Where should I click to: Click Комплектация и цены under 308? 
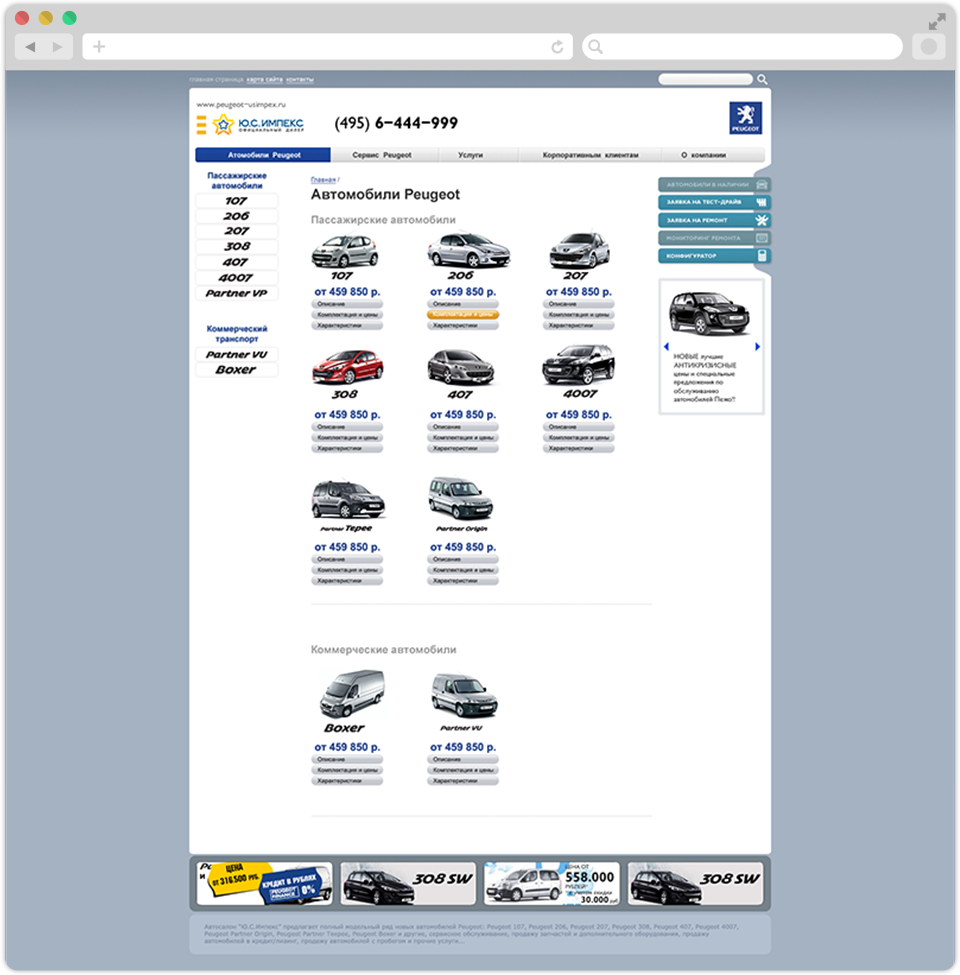[x=347, y=438]
